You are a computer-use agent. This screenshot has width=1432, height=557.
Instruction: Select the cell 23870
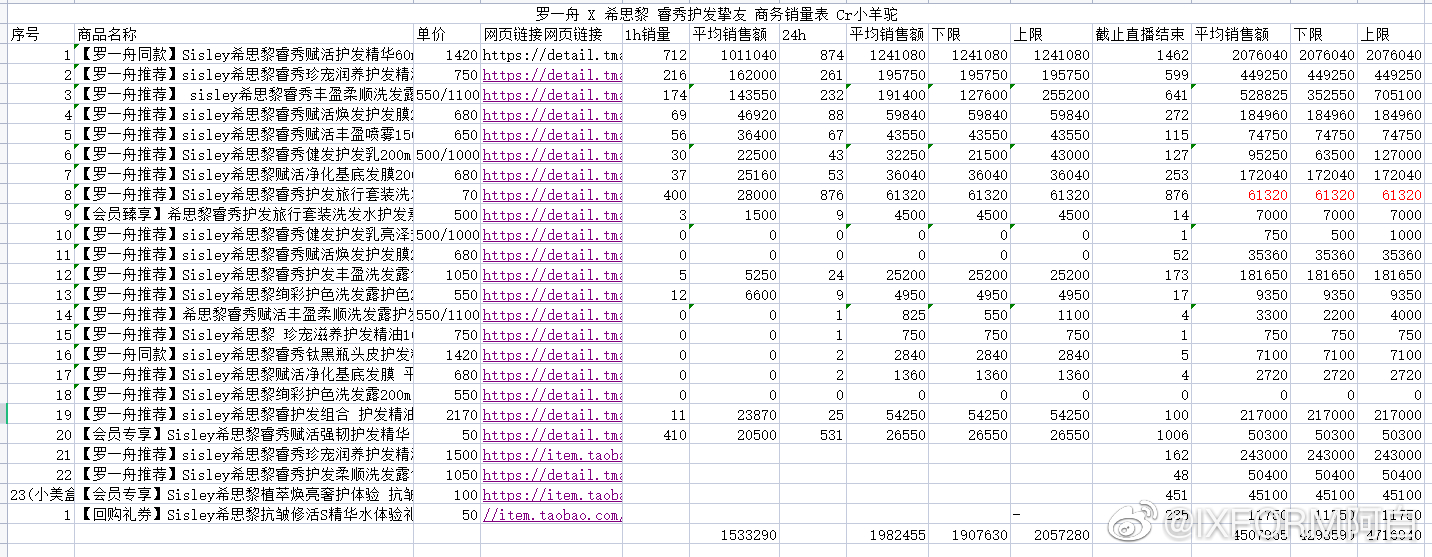[x=734, y=415]
